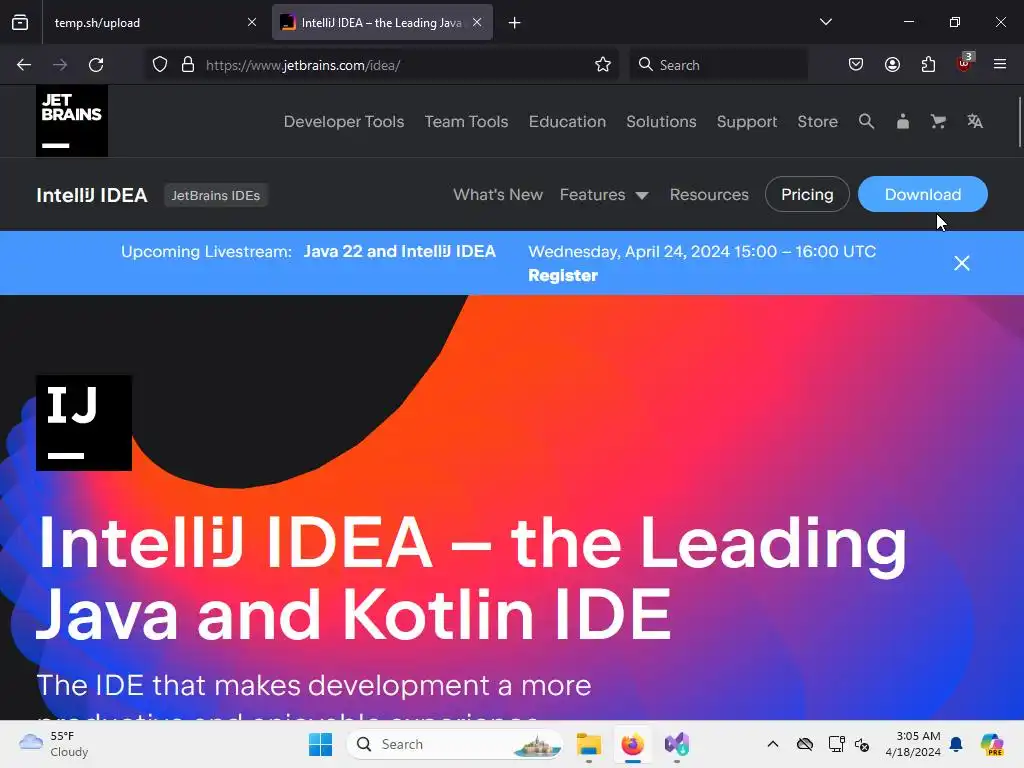The image size is (1024, 768).
Task: Click the IJ product logo
Action: point(84,423)
